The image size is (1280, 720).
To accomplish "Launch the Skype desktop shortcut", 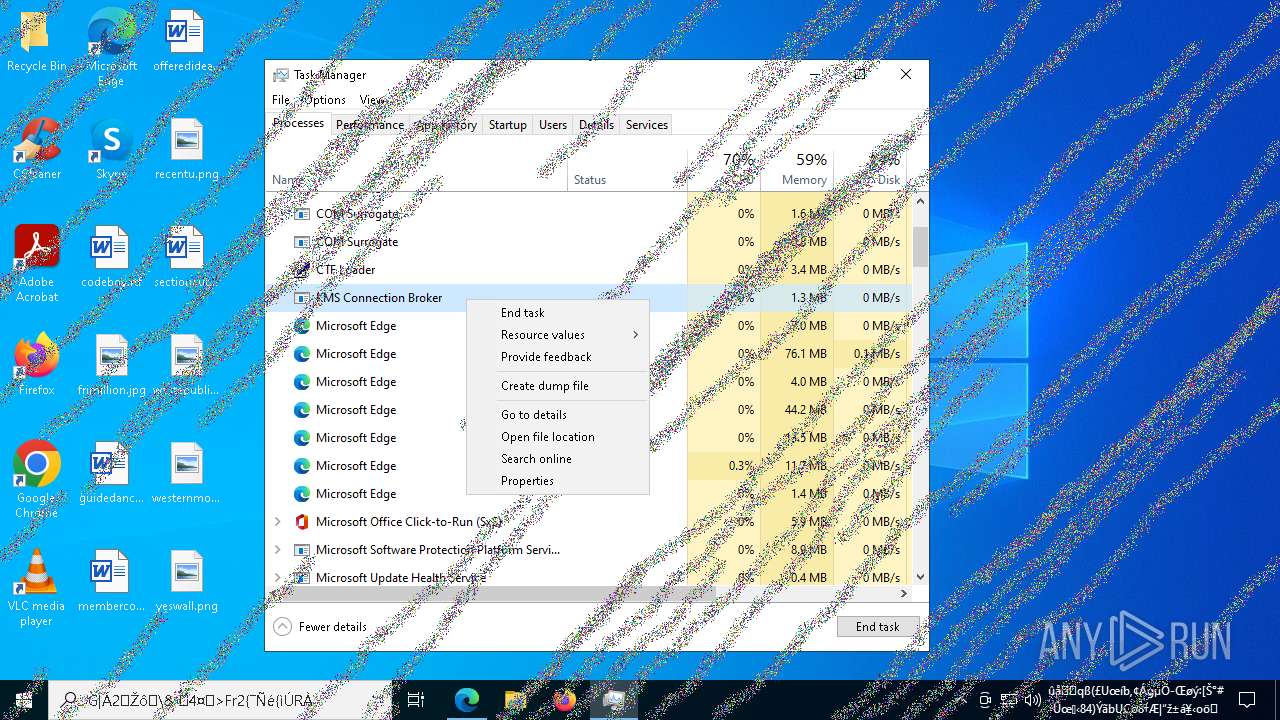I will [110, 150].
